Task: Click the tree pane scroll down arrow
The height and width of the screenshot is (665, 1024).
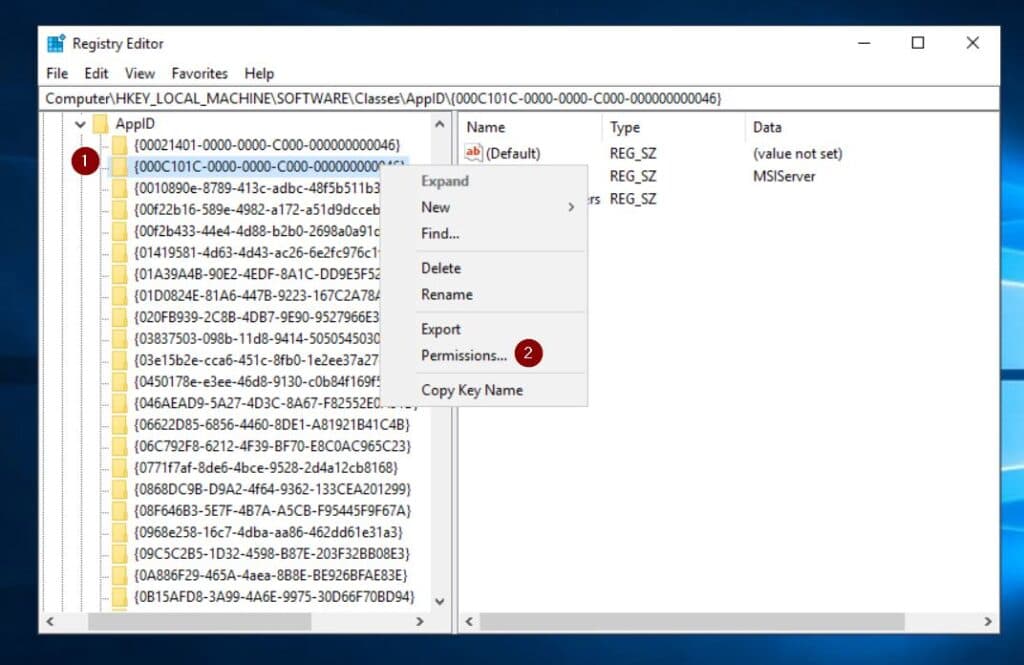Action: (x=440, y=602)
